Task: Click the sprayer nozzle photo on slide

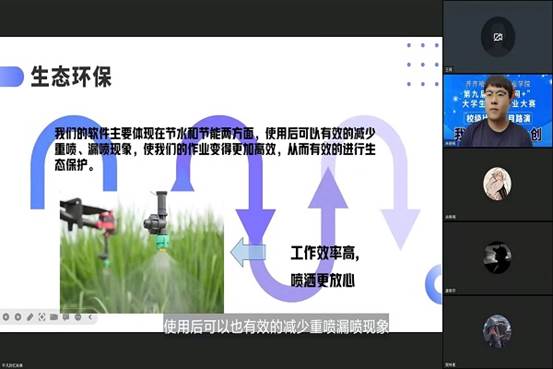Action: 142,252
